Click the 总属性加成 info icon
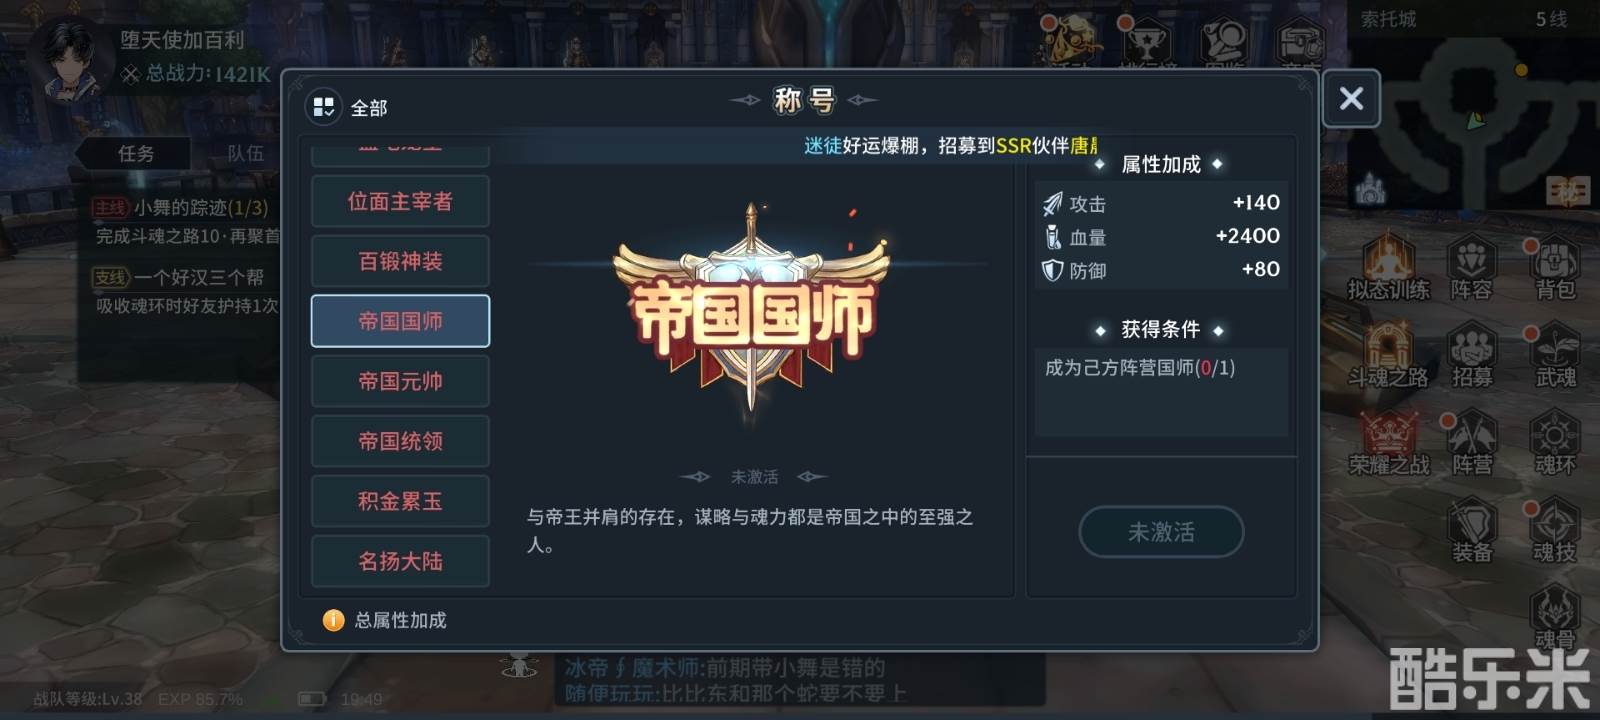The image size is (1600, 720). [x=333, y=620]
